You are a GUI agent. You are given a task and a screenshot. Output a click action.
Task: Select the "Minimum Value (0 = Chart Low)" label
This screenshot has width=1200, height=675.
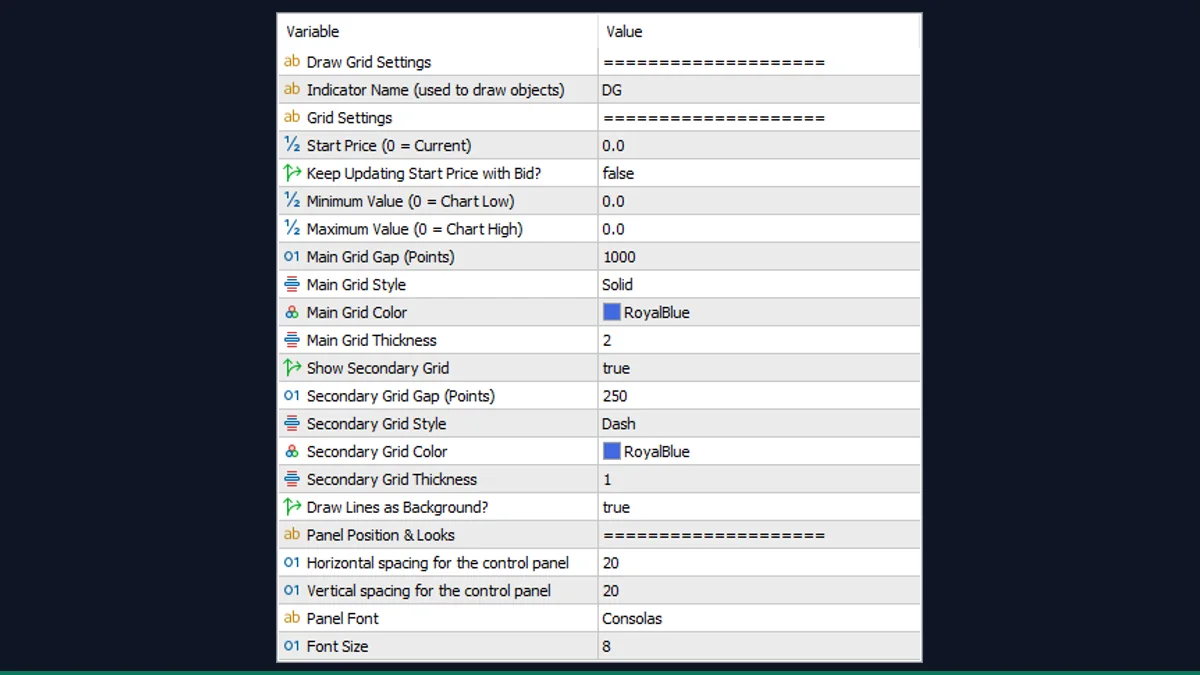tap(410, 201)
